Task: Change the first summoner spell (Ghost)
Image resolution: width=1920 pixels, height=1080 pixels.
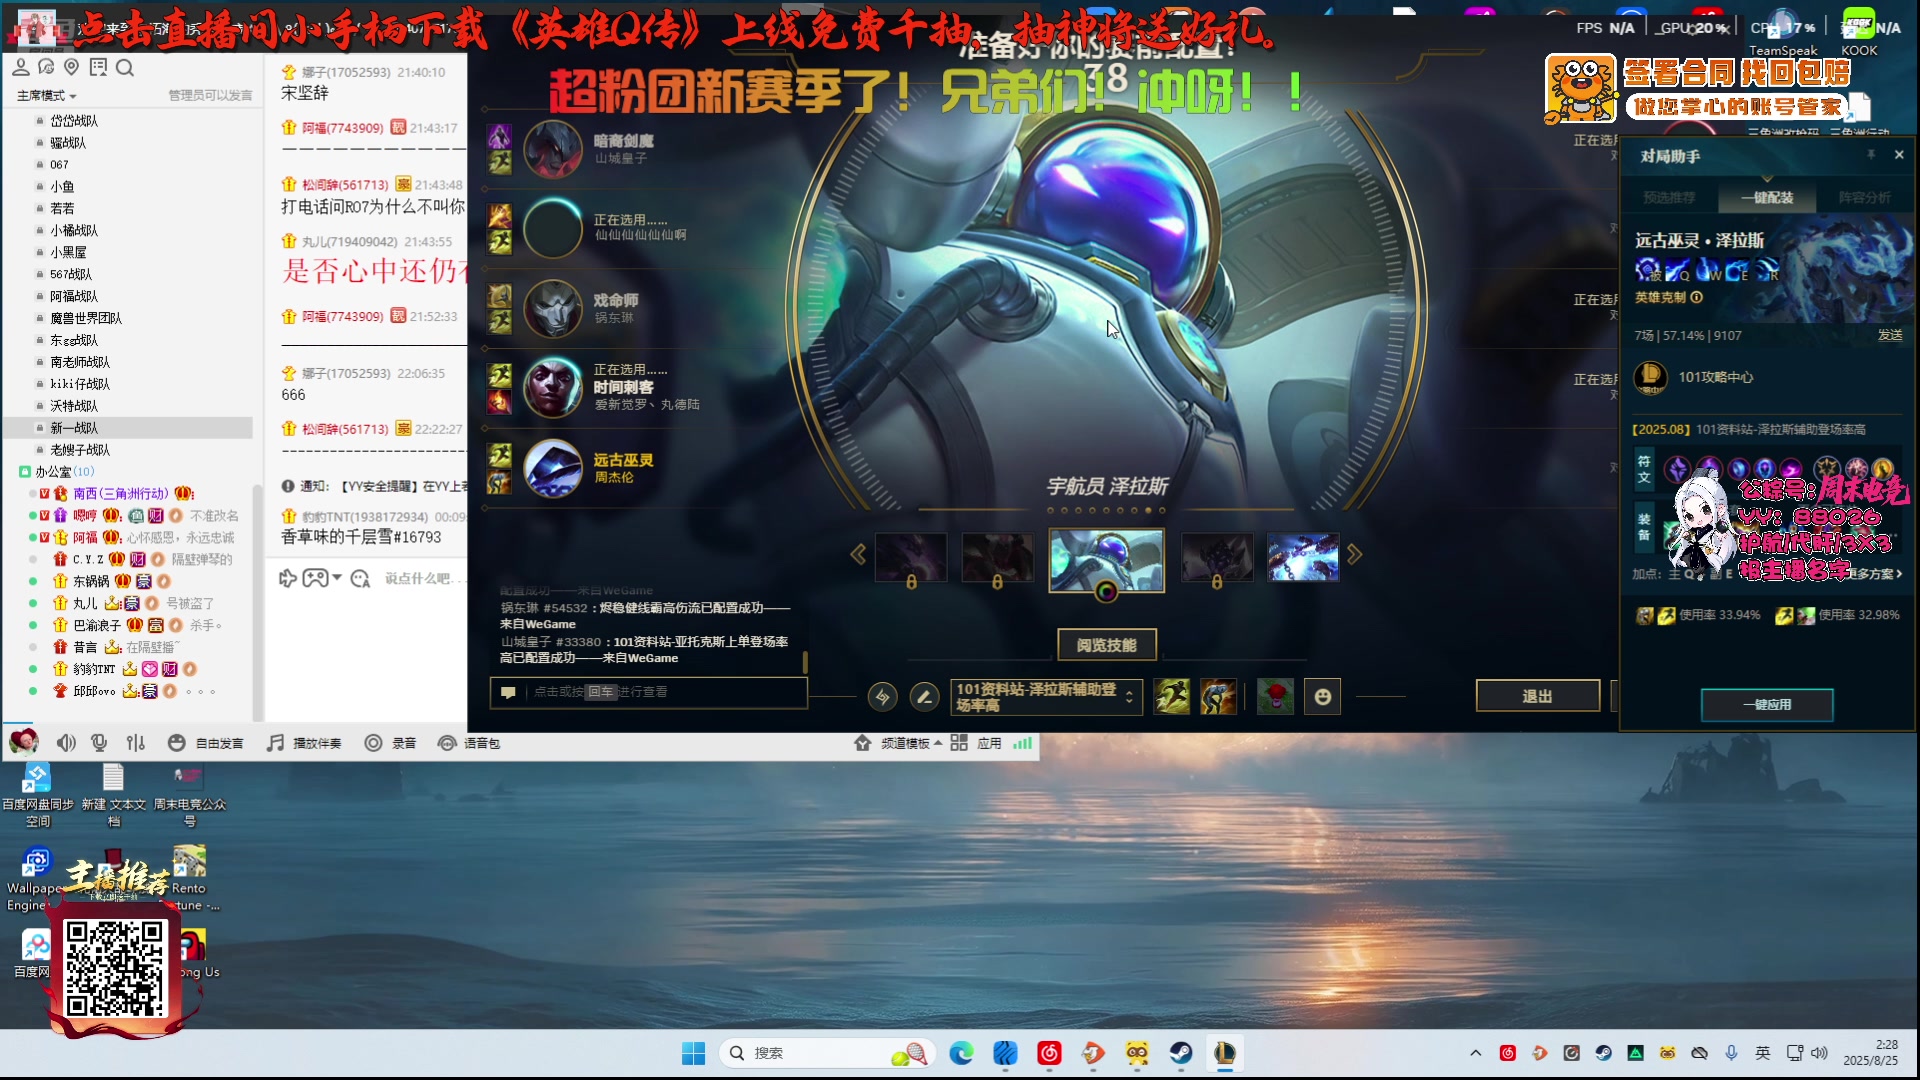Action: [x=1172, y=697]
